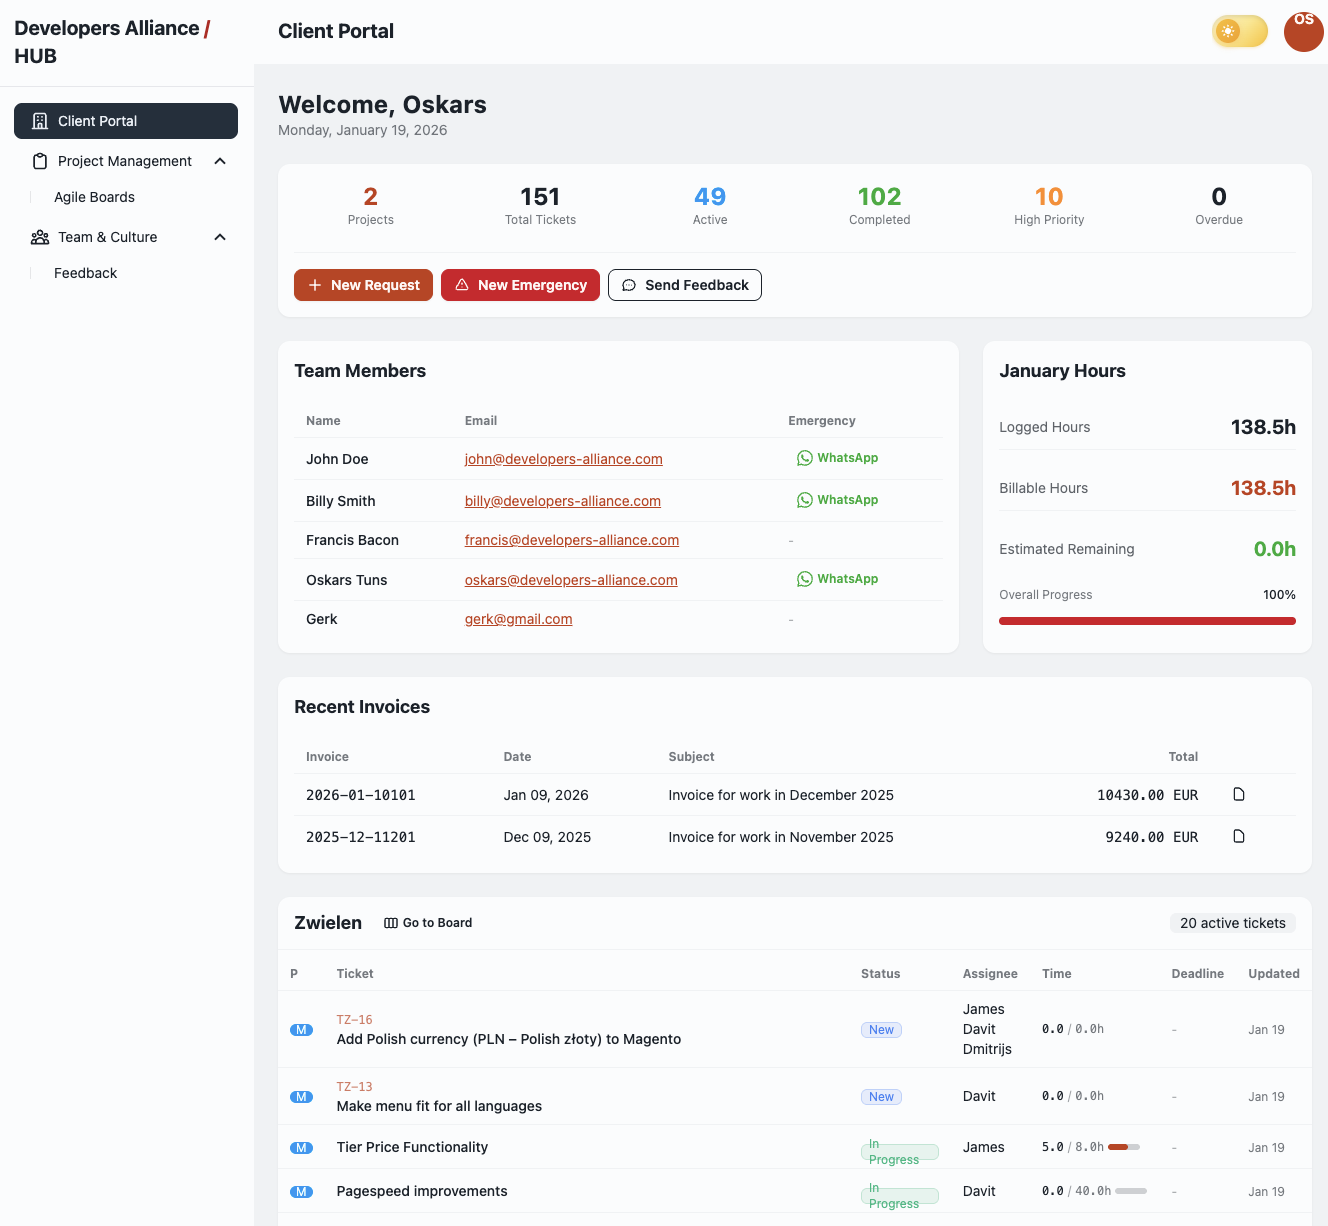
Task: Open Feedback from the sidebar
Action: pyautogui.click(x=85, y=273)
